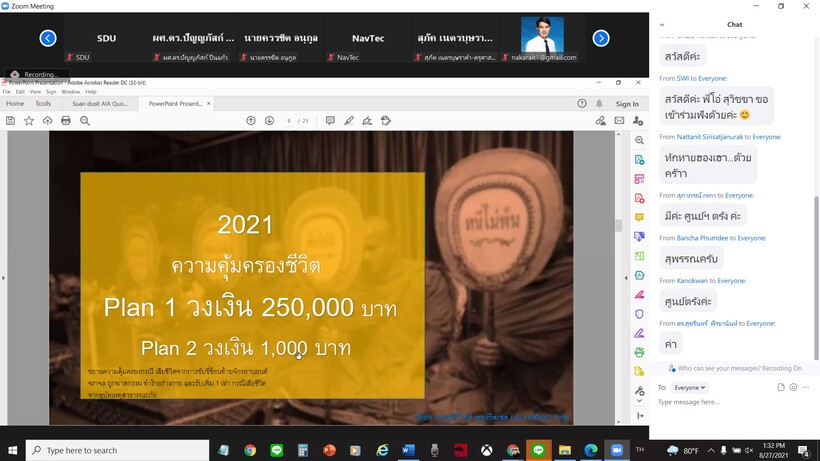
Task: Click the share with others person icon
Action: pos(638,121)
